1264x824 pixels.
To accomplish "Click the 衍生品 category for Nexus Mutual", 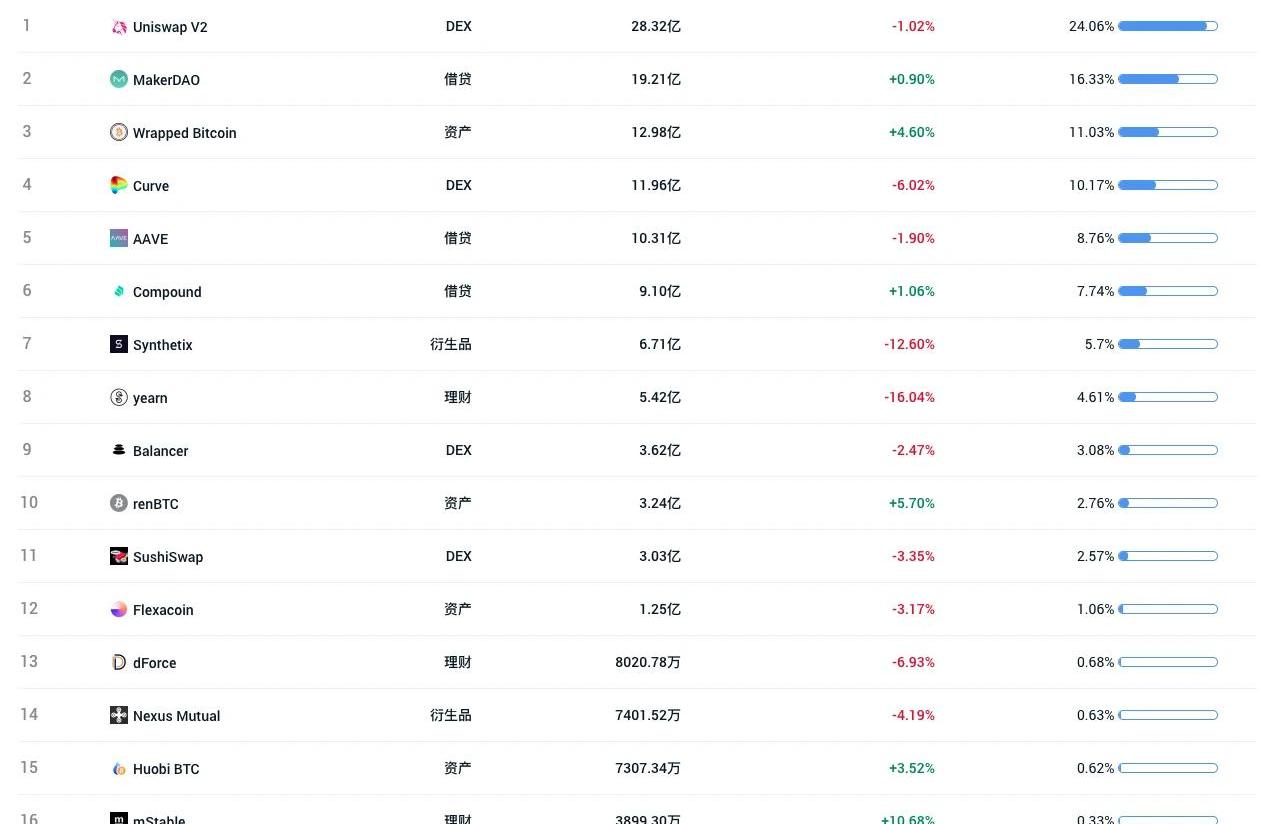I will click(451, 715).
